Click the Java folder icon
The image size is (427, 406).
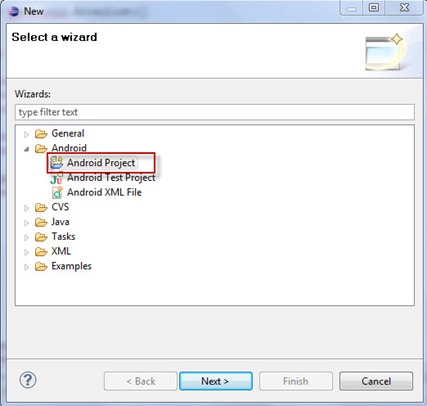click(41, 222)
